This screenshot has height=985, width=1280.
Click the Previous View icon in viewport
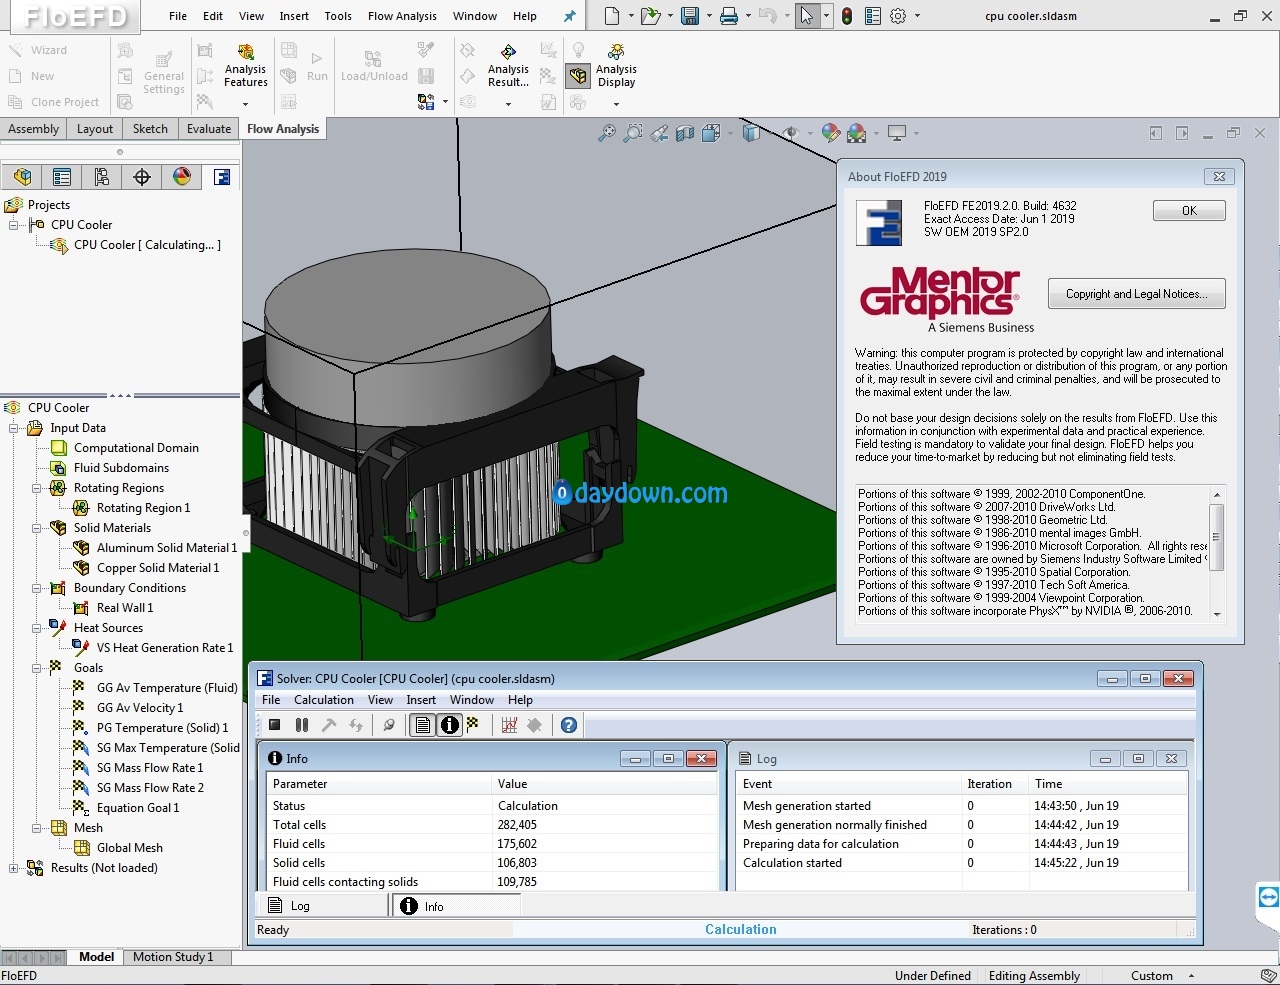point(659,133)
